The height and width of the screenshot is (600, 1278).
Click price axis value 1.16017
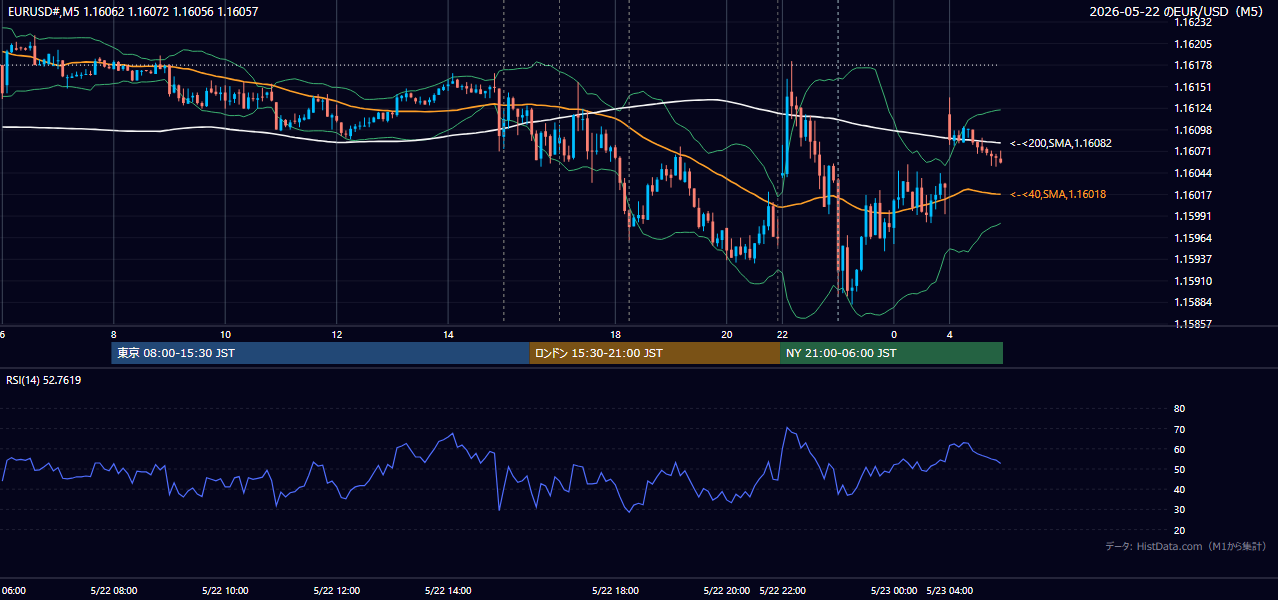pos(1192,195)
